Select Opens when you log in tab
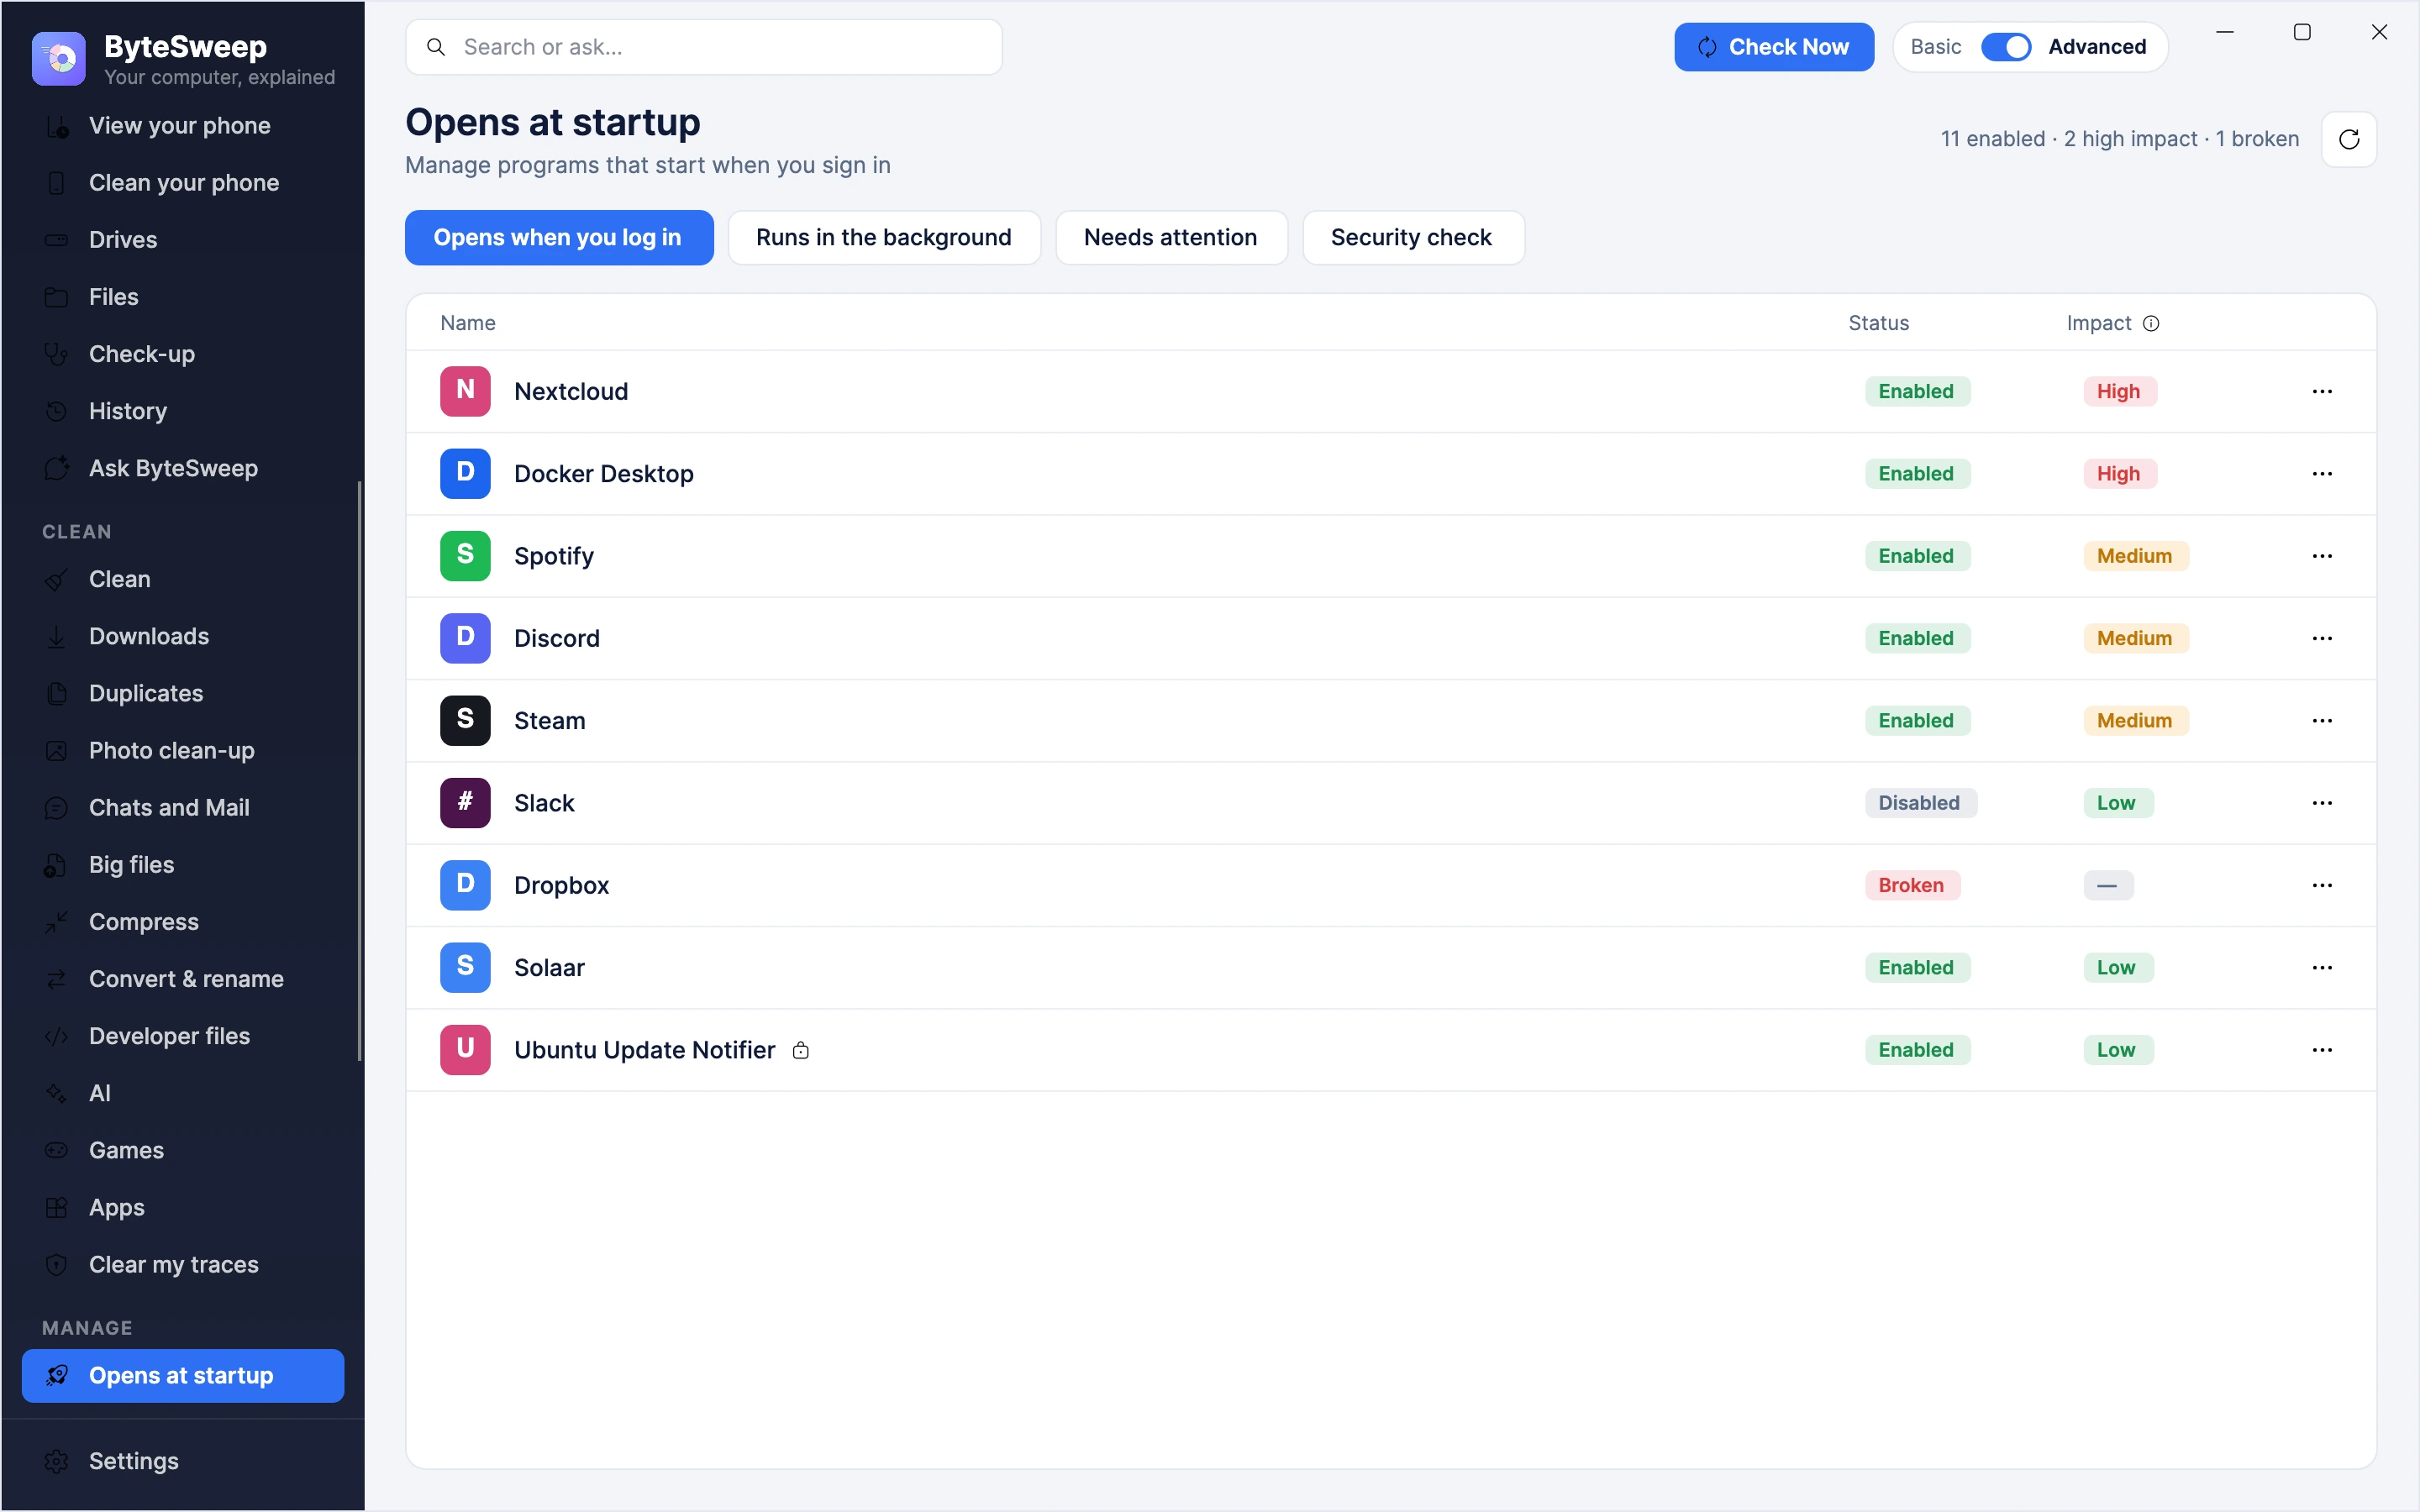 558,238
